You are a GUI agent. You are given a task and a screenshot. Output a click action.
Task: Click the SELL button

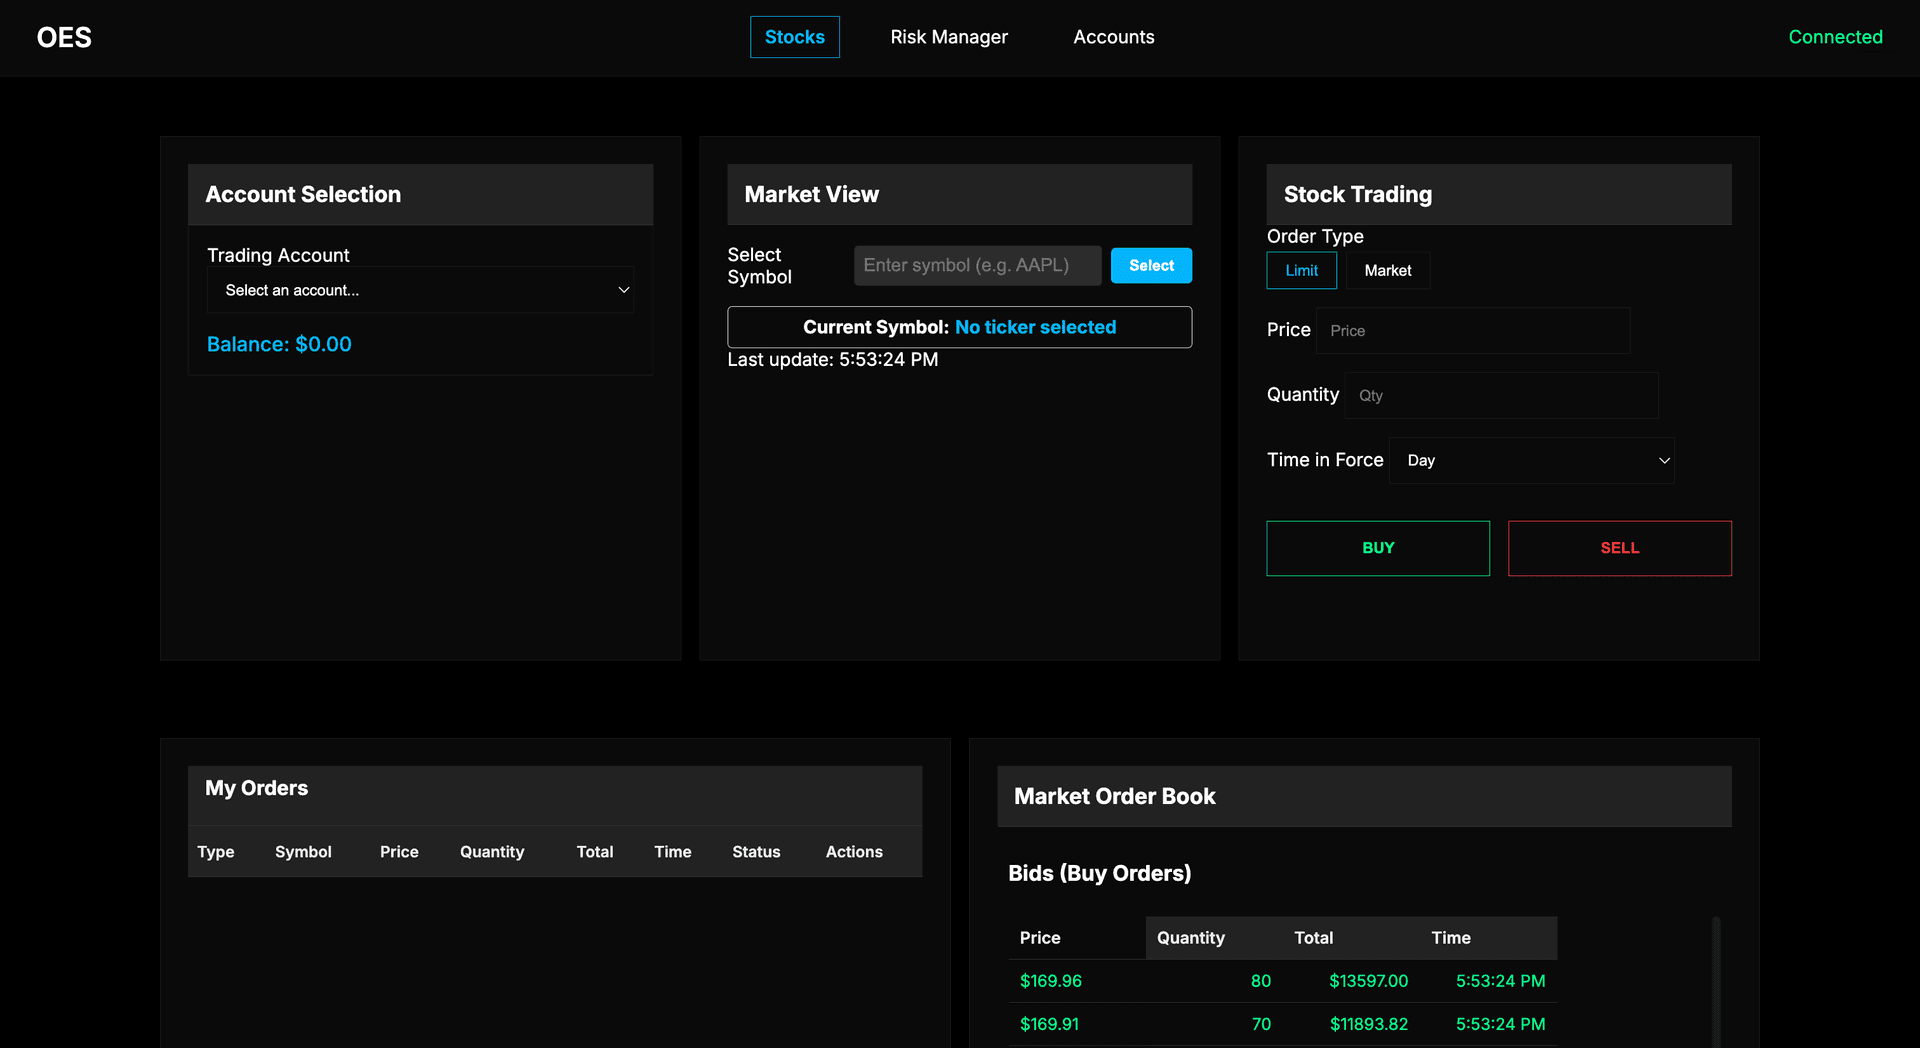pyautogui.click(x=1619, y=547)
